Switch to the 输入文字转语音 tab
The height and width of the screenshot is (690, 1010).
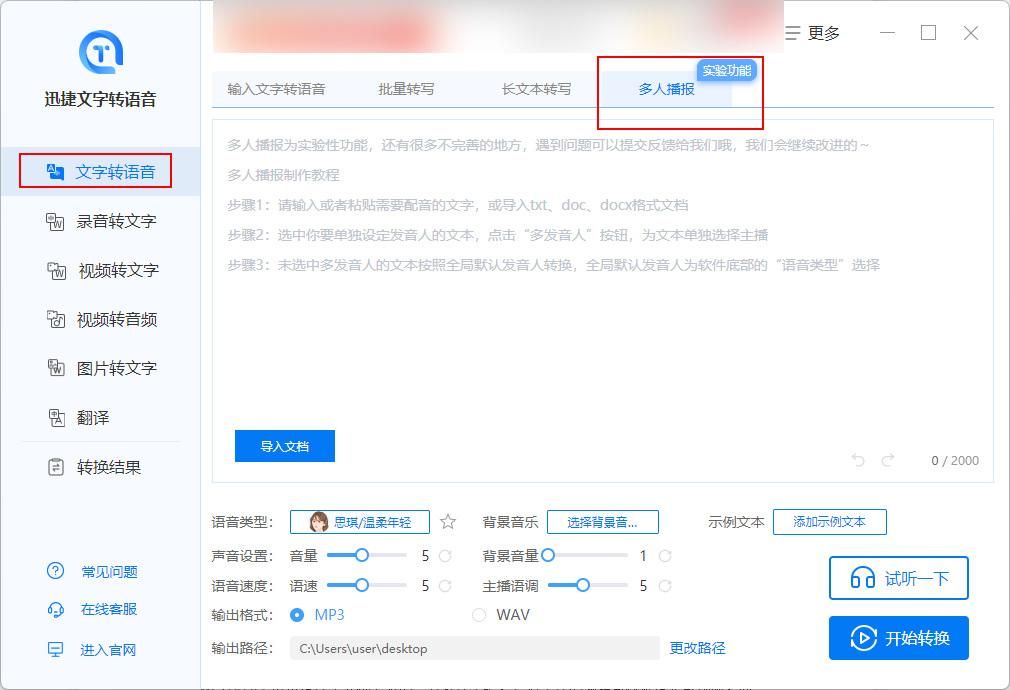pos(276,90)
